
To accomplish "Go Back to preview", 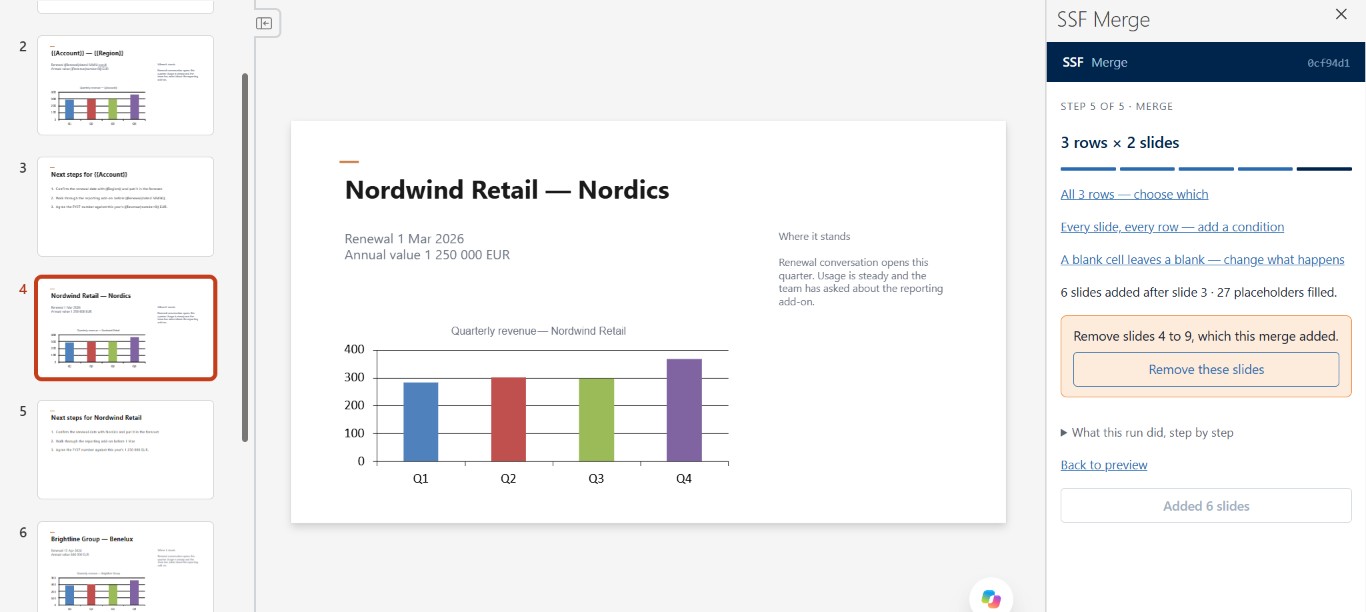I will 1104,465.
